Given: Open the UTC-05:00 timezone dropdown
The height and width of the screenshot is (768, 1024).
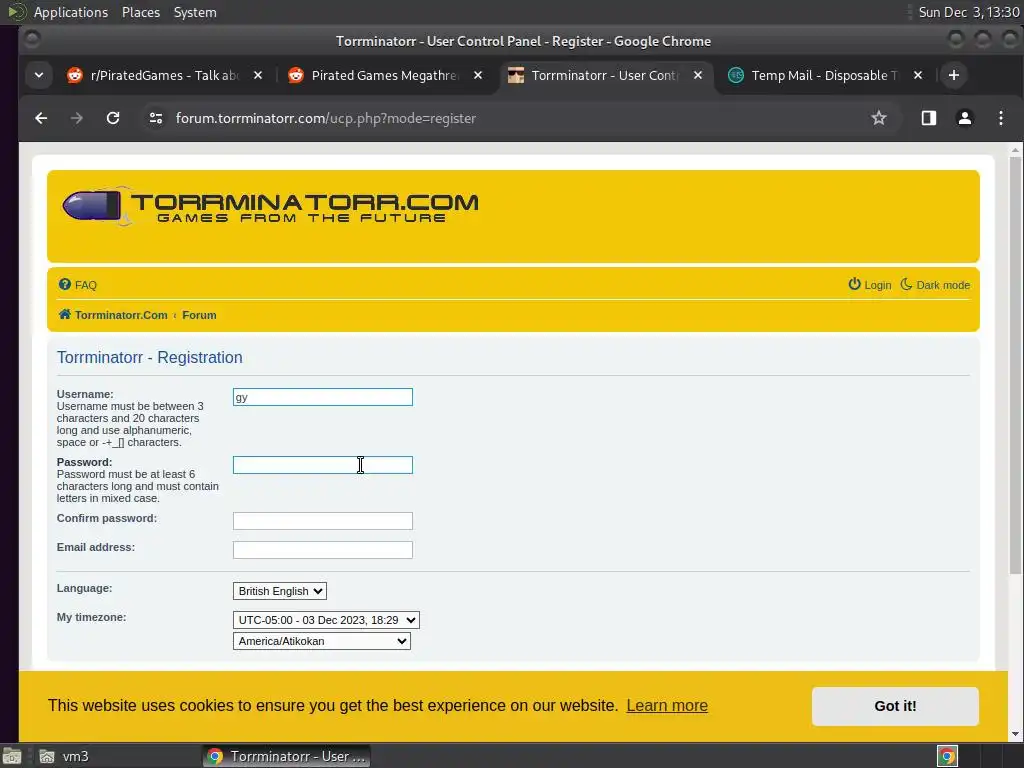Looking at the screenshot, I should [x=326, y=620].
